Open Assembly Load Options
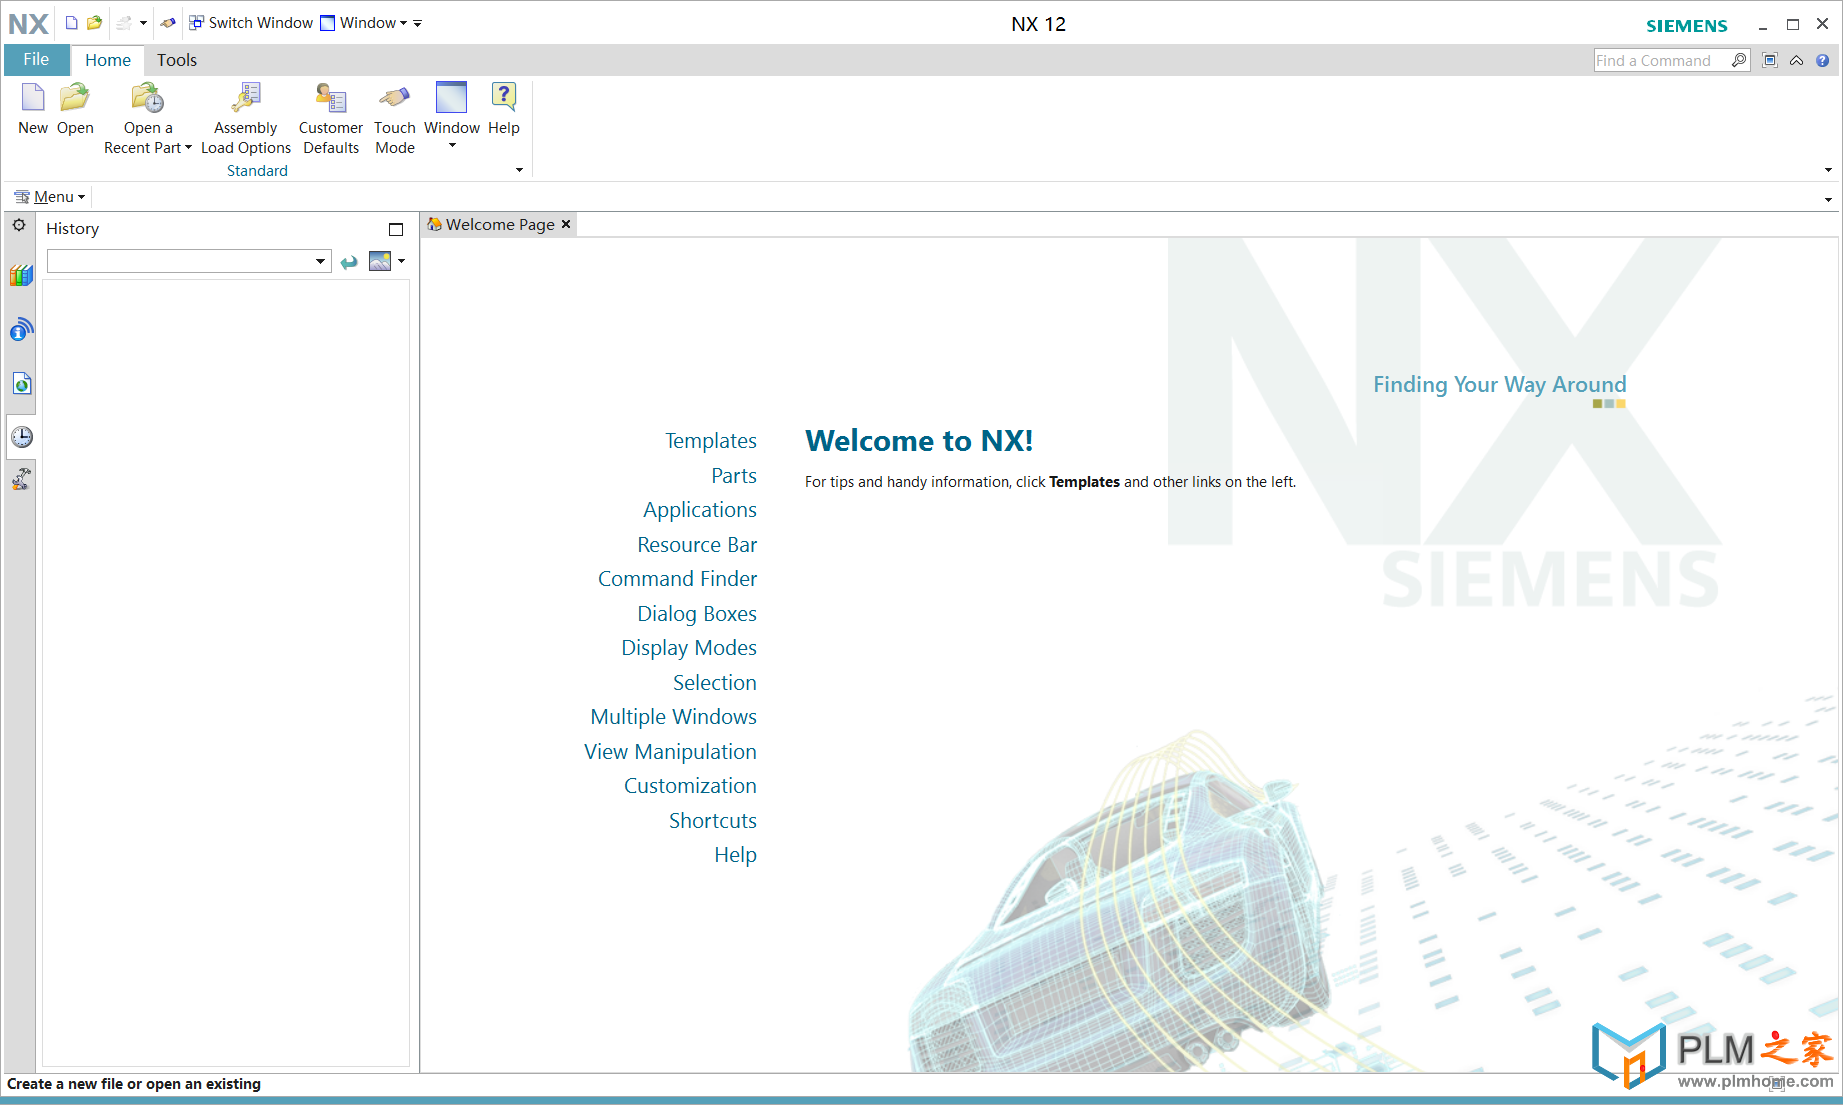This screenshot has height=1105, width=1843. tap(246, 119)
